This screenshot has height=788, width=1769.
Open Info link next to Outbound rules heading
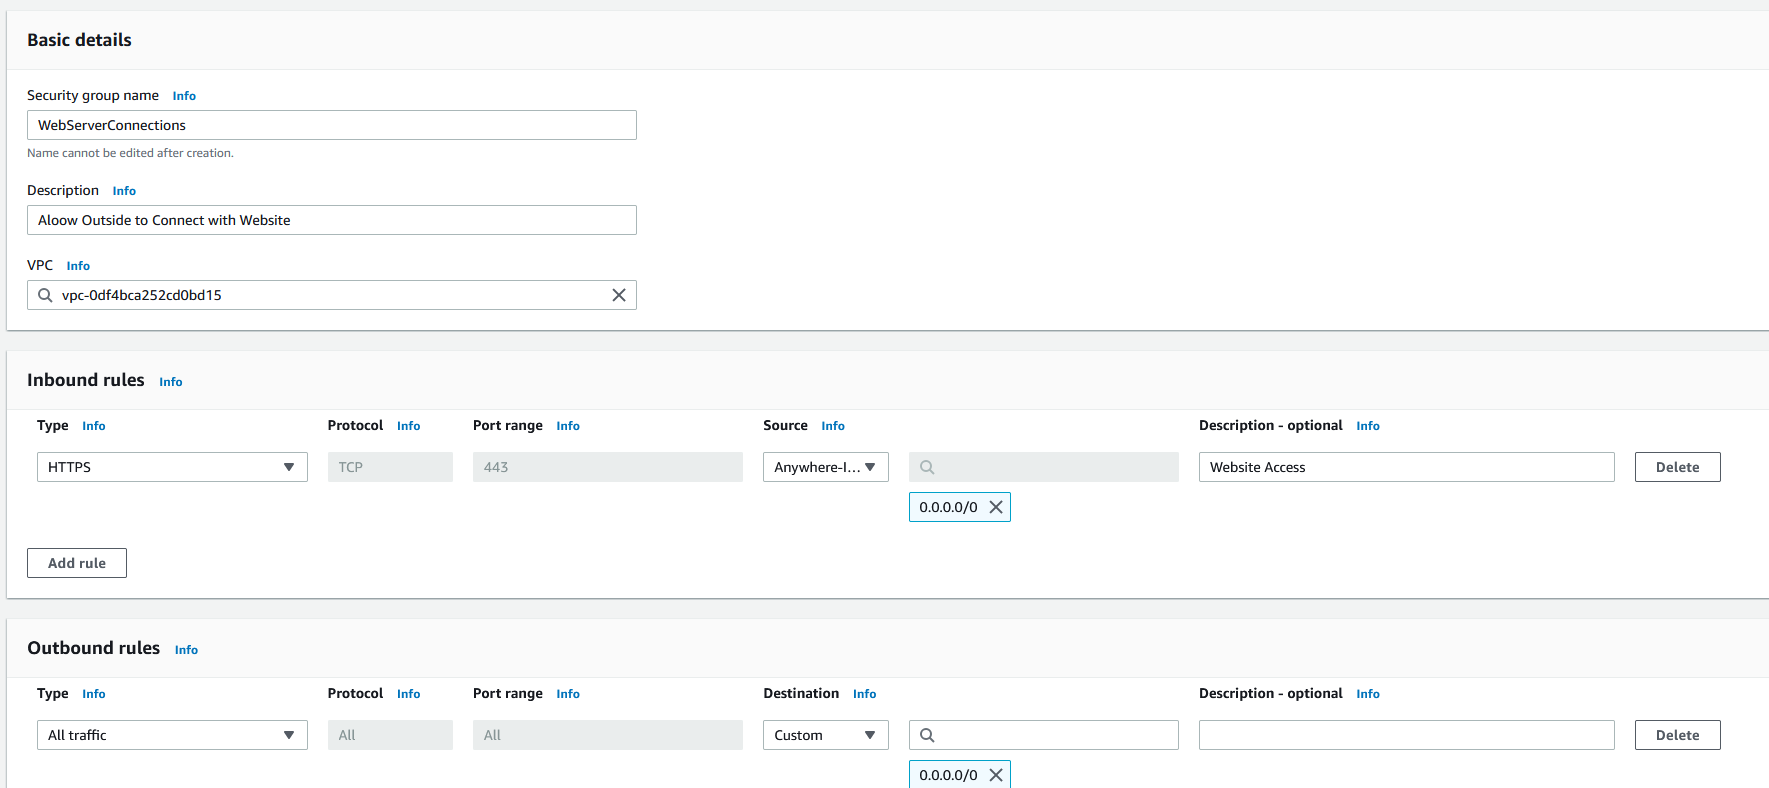tap(186, 650)
